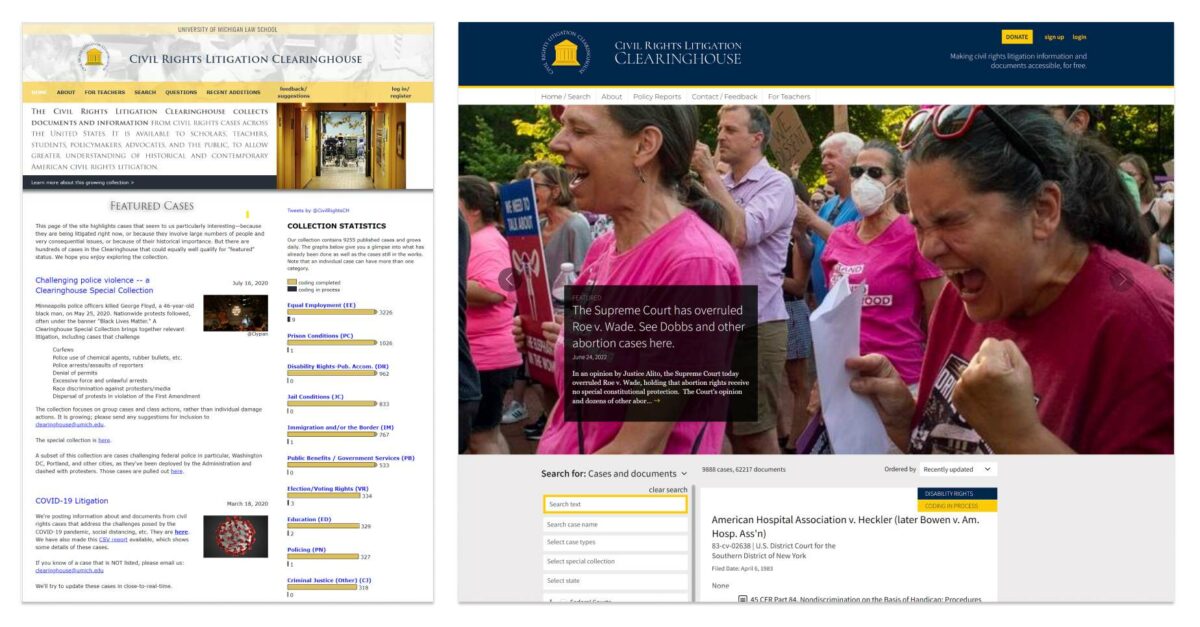The image size is (1200, 627).
Task: Open the document icon beside 45 CFR Part 84
Action: (x=742, y=599)
